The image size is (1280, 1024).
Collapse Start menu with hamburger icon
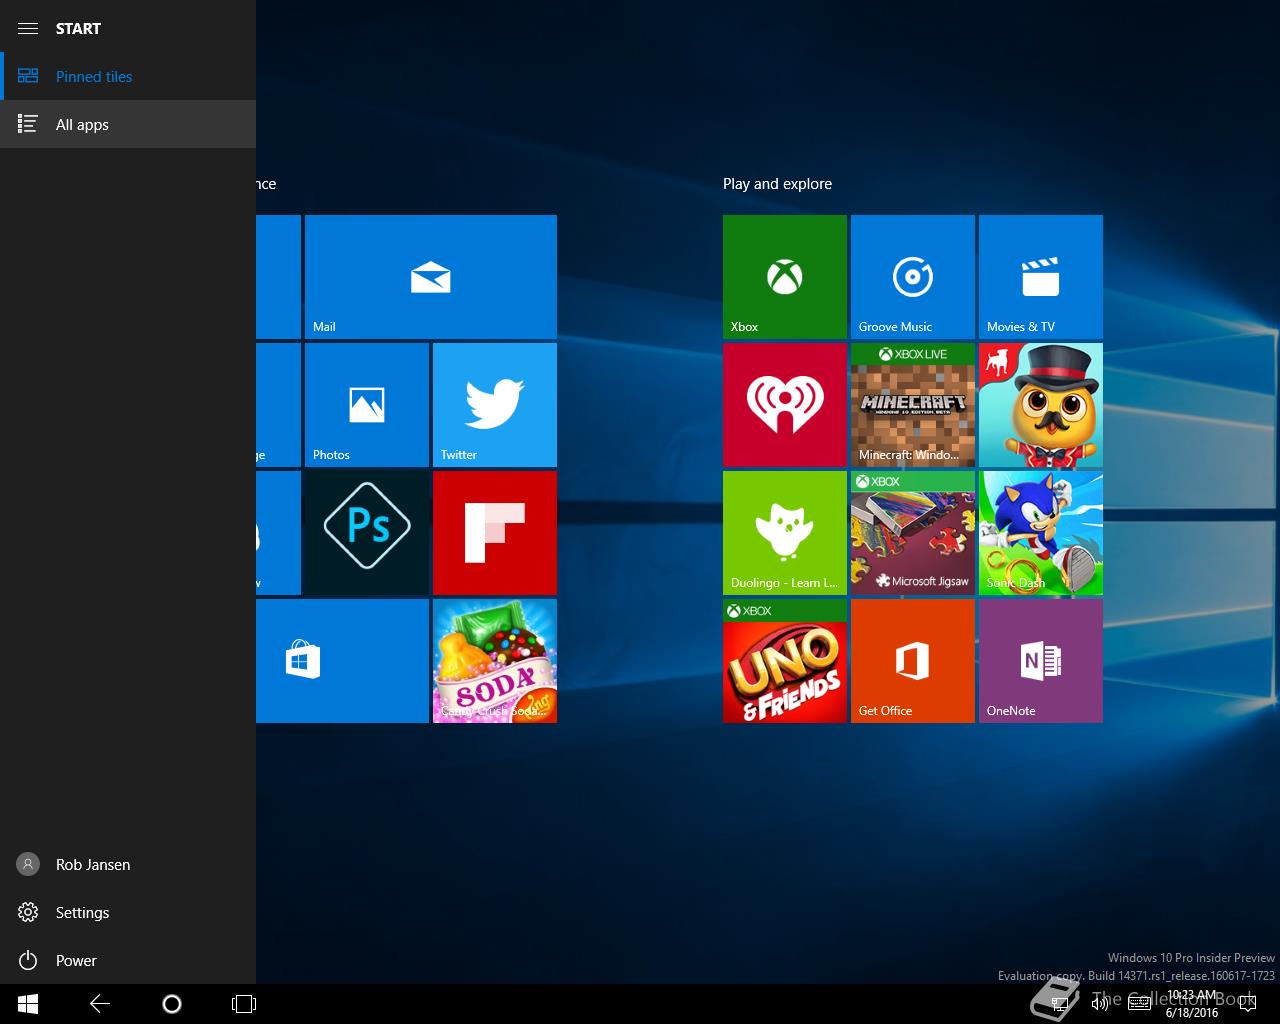pyautogui.click(x=28, y=28)
